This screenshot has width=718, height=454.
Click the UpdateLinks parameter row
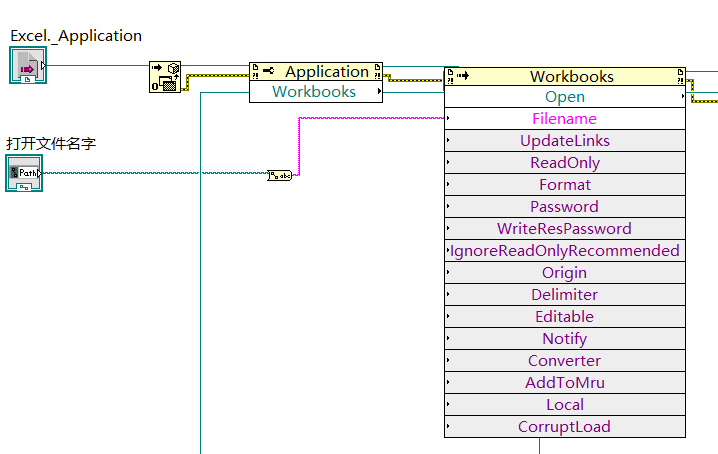click(565, 141)
